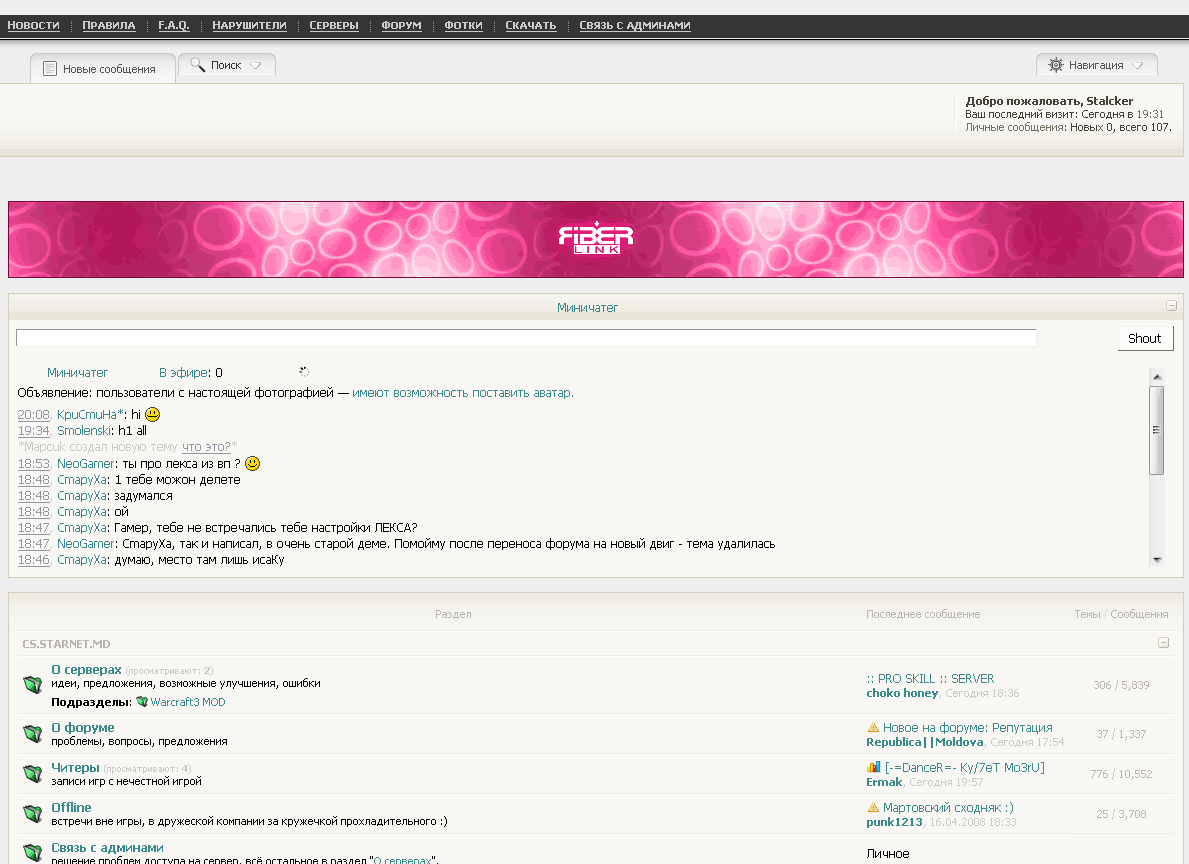1189x864 pixels.
Task: Open the В эфире link
Action: pos(184,372)
